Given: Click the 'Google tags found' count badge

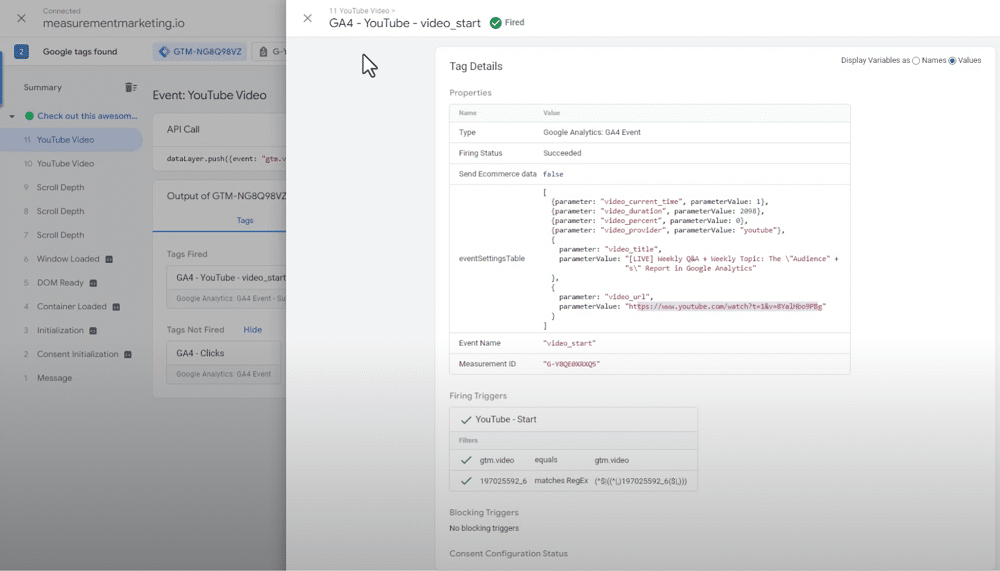Looking at the screenshot, I should (21, 52).
